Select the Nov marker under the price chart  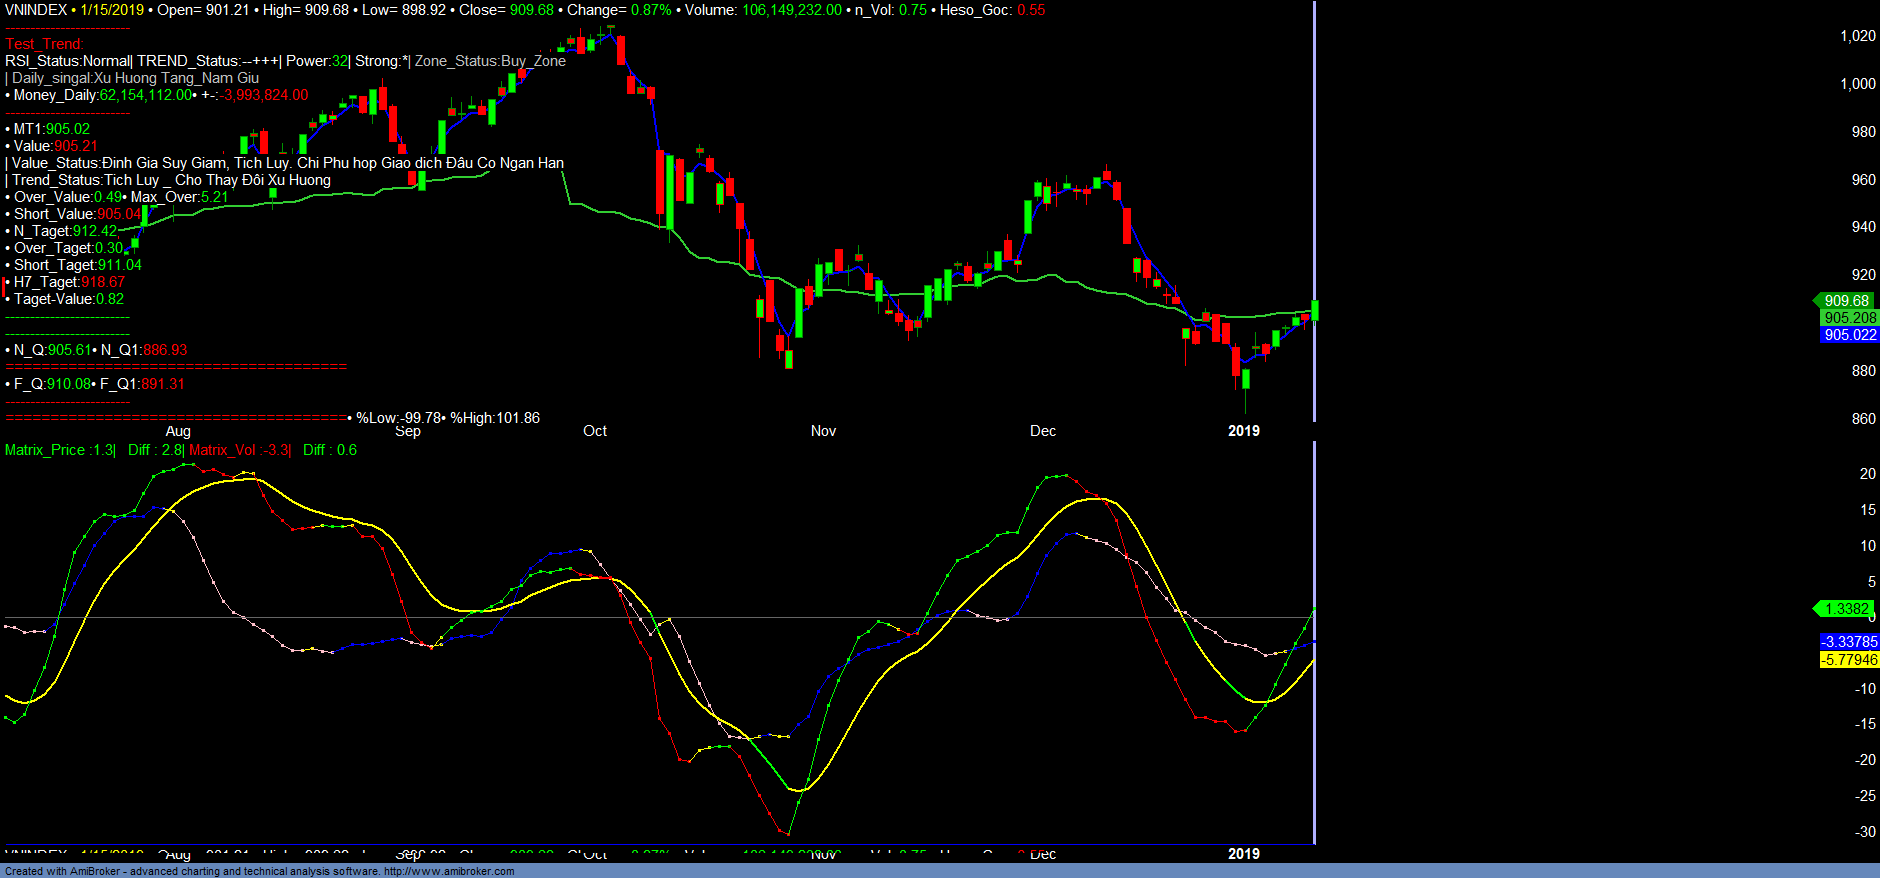[823, 431]
